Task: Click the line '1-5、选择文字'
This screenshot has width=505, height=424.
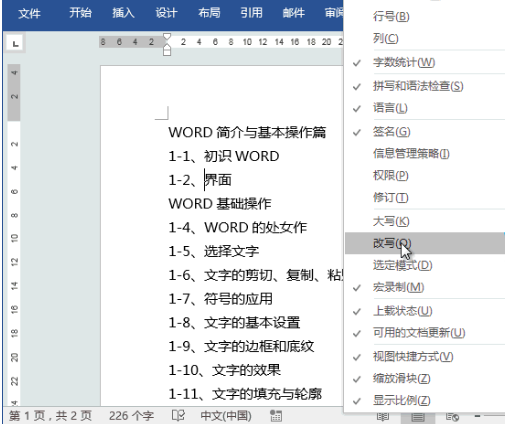Action: [214, 252]
